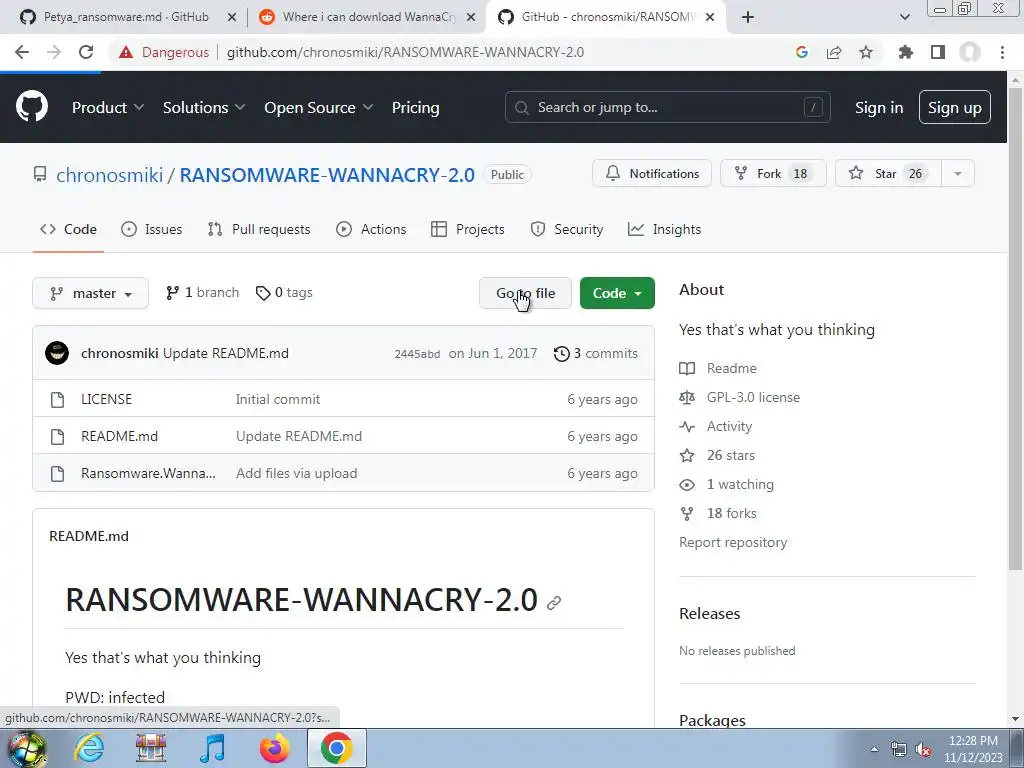
Task: Open the chronosmiki owner link
Action: pos(110,175)
